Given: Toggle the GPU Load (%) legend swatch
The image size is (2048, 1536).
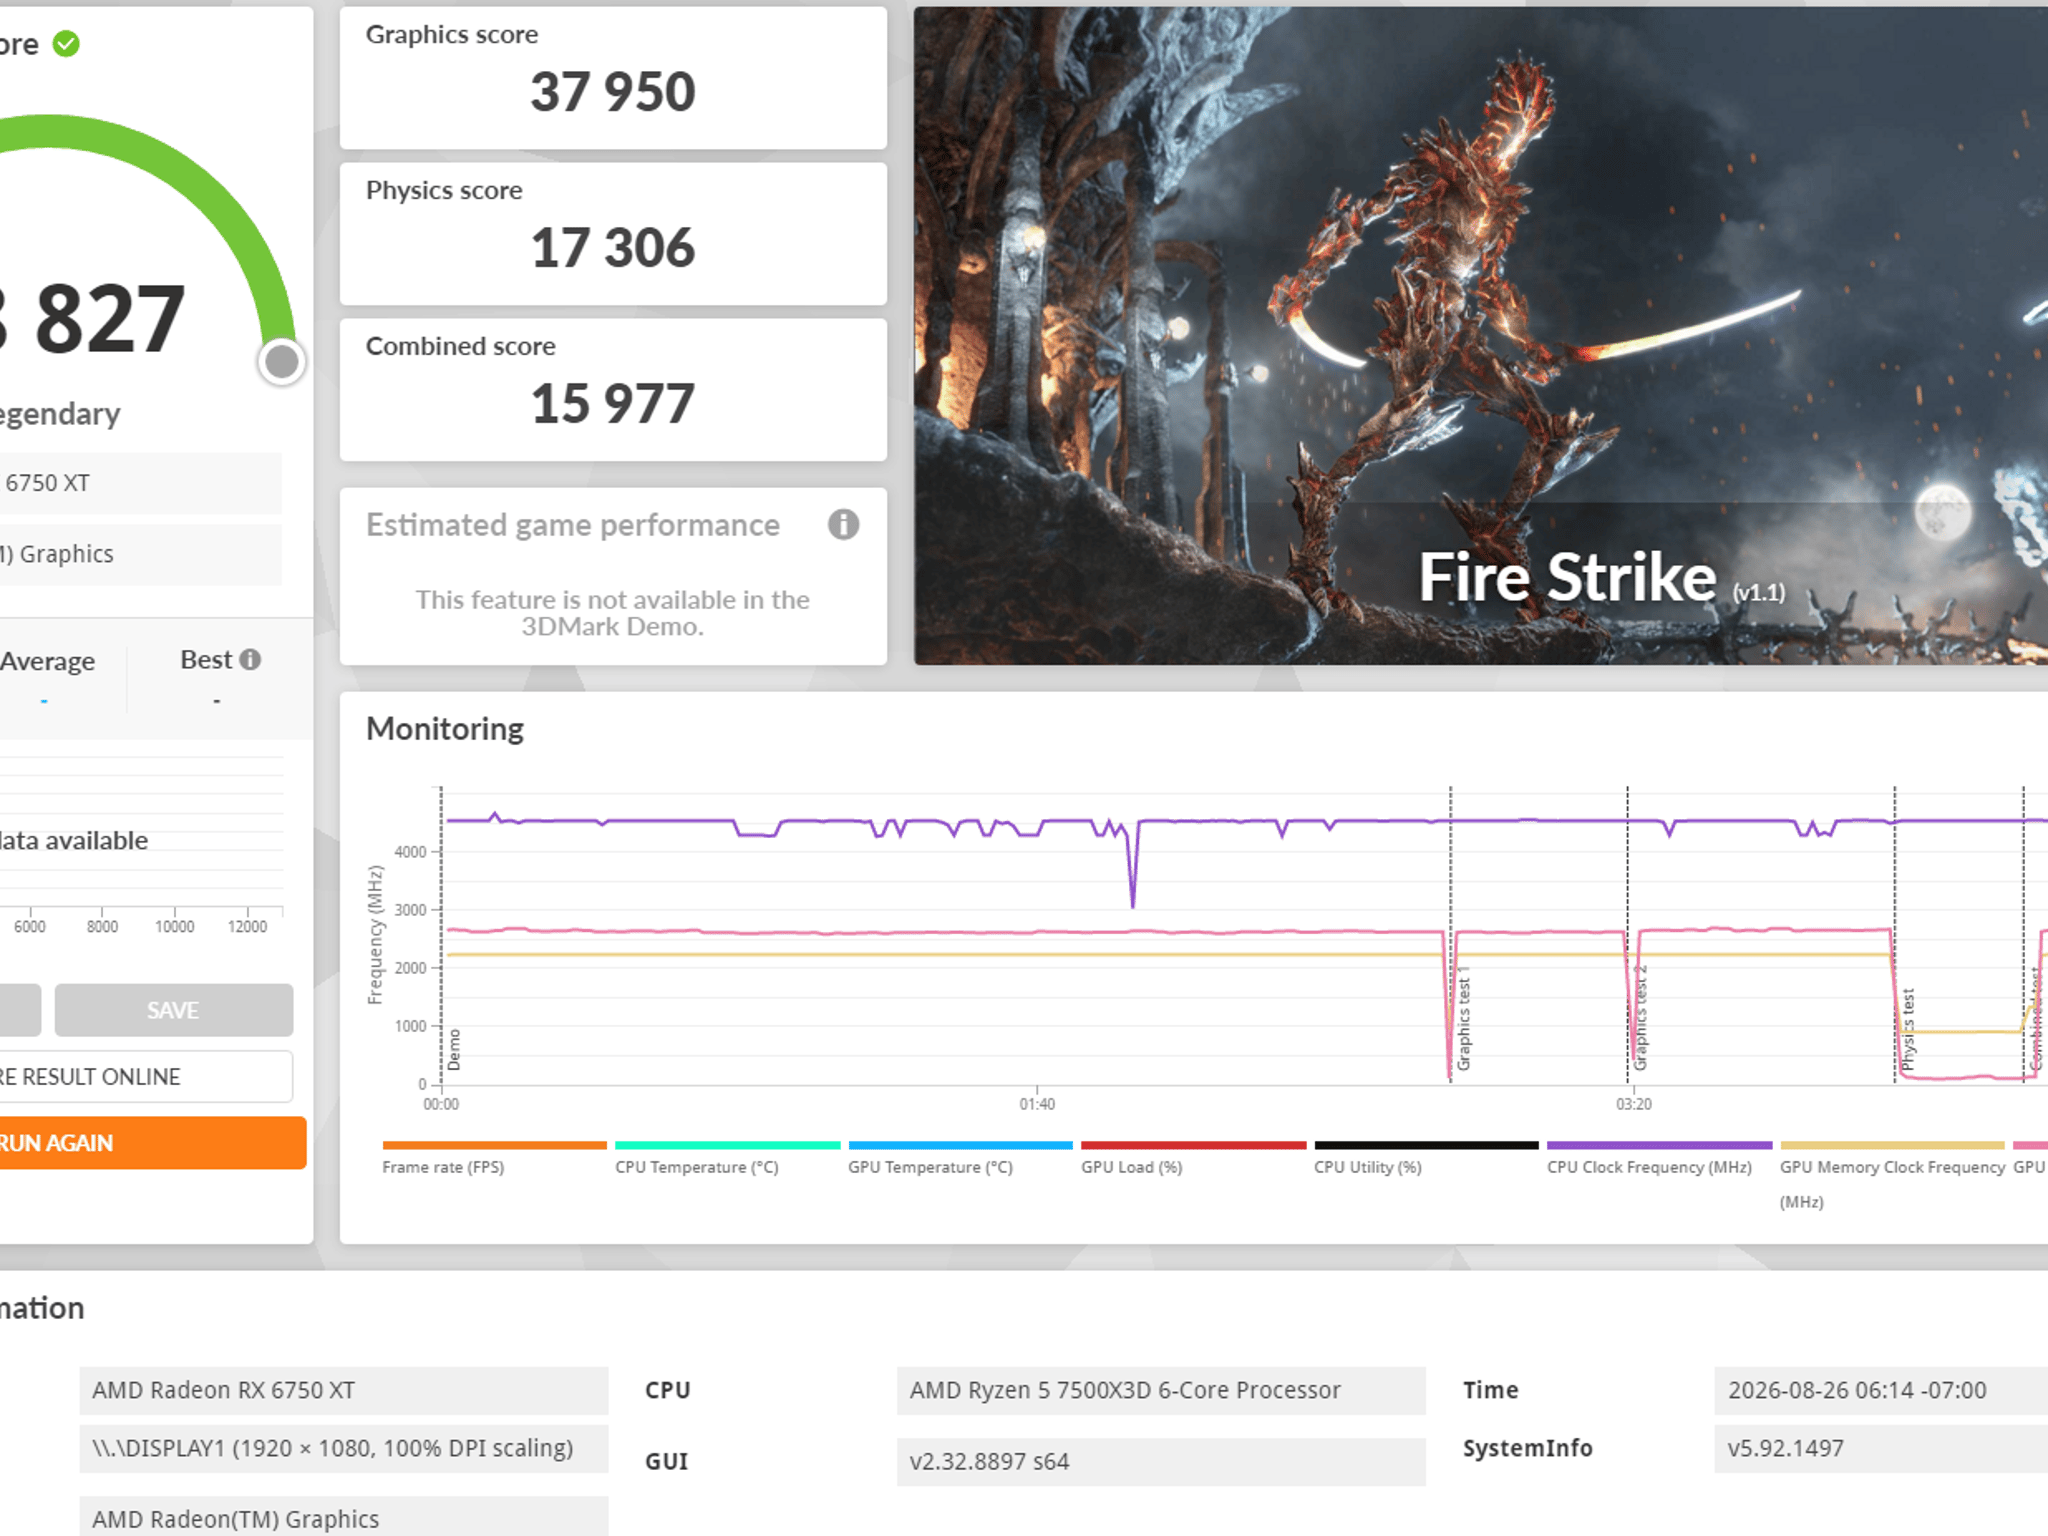Looking at the screenshot, I should tap(1193, 1145).
